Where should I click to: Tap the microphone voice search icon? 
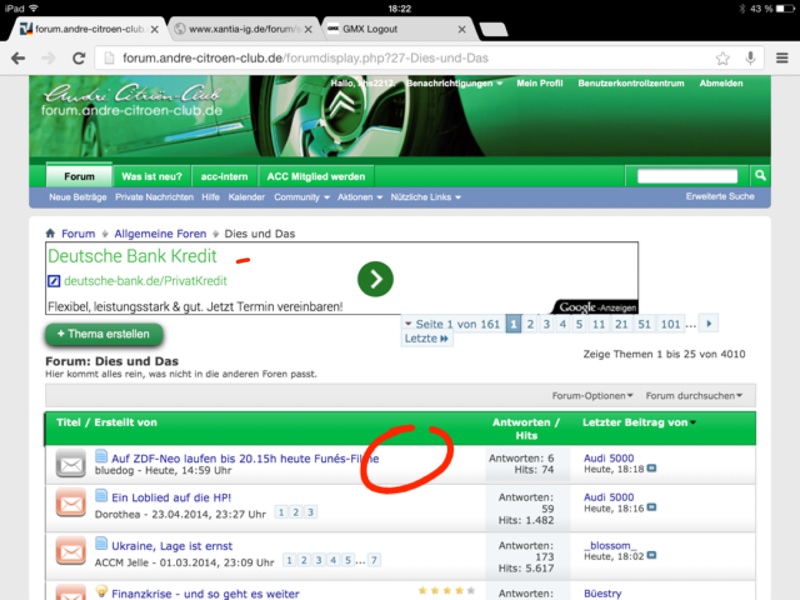tap(750, 58)
